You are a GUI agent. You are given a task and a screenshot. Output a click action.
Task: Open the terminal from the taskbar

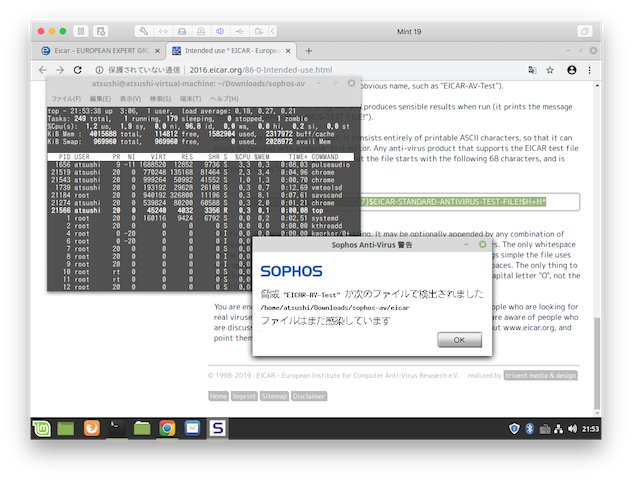click(116, 428)
